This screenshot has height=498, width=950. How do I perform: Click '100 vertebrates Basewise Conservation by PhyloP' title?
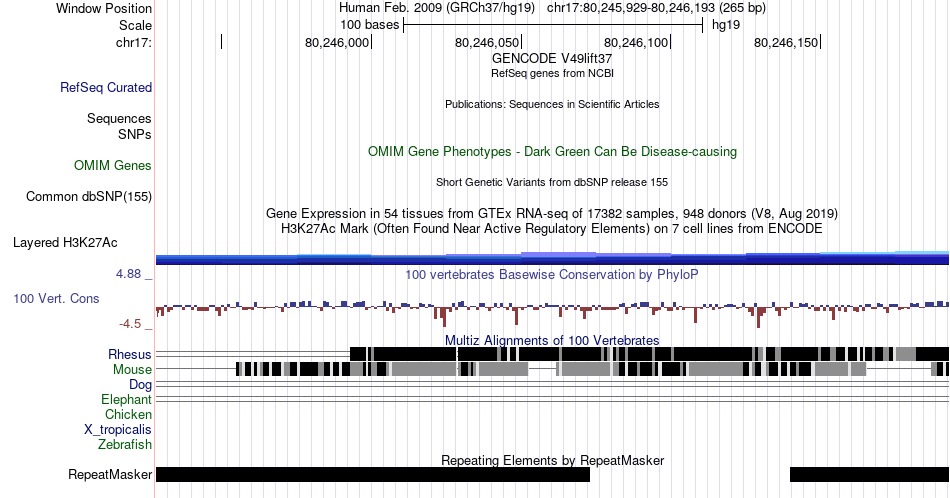552,274
